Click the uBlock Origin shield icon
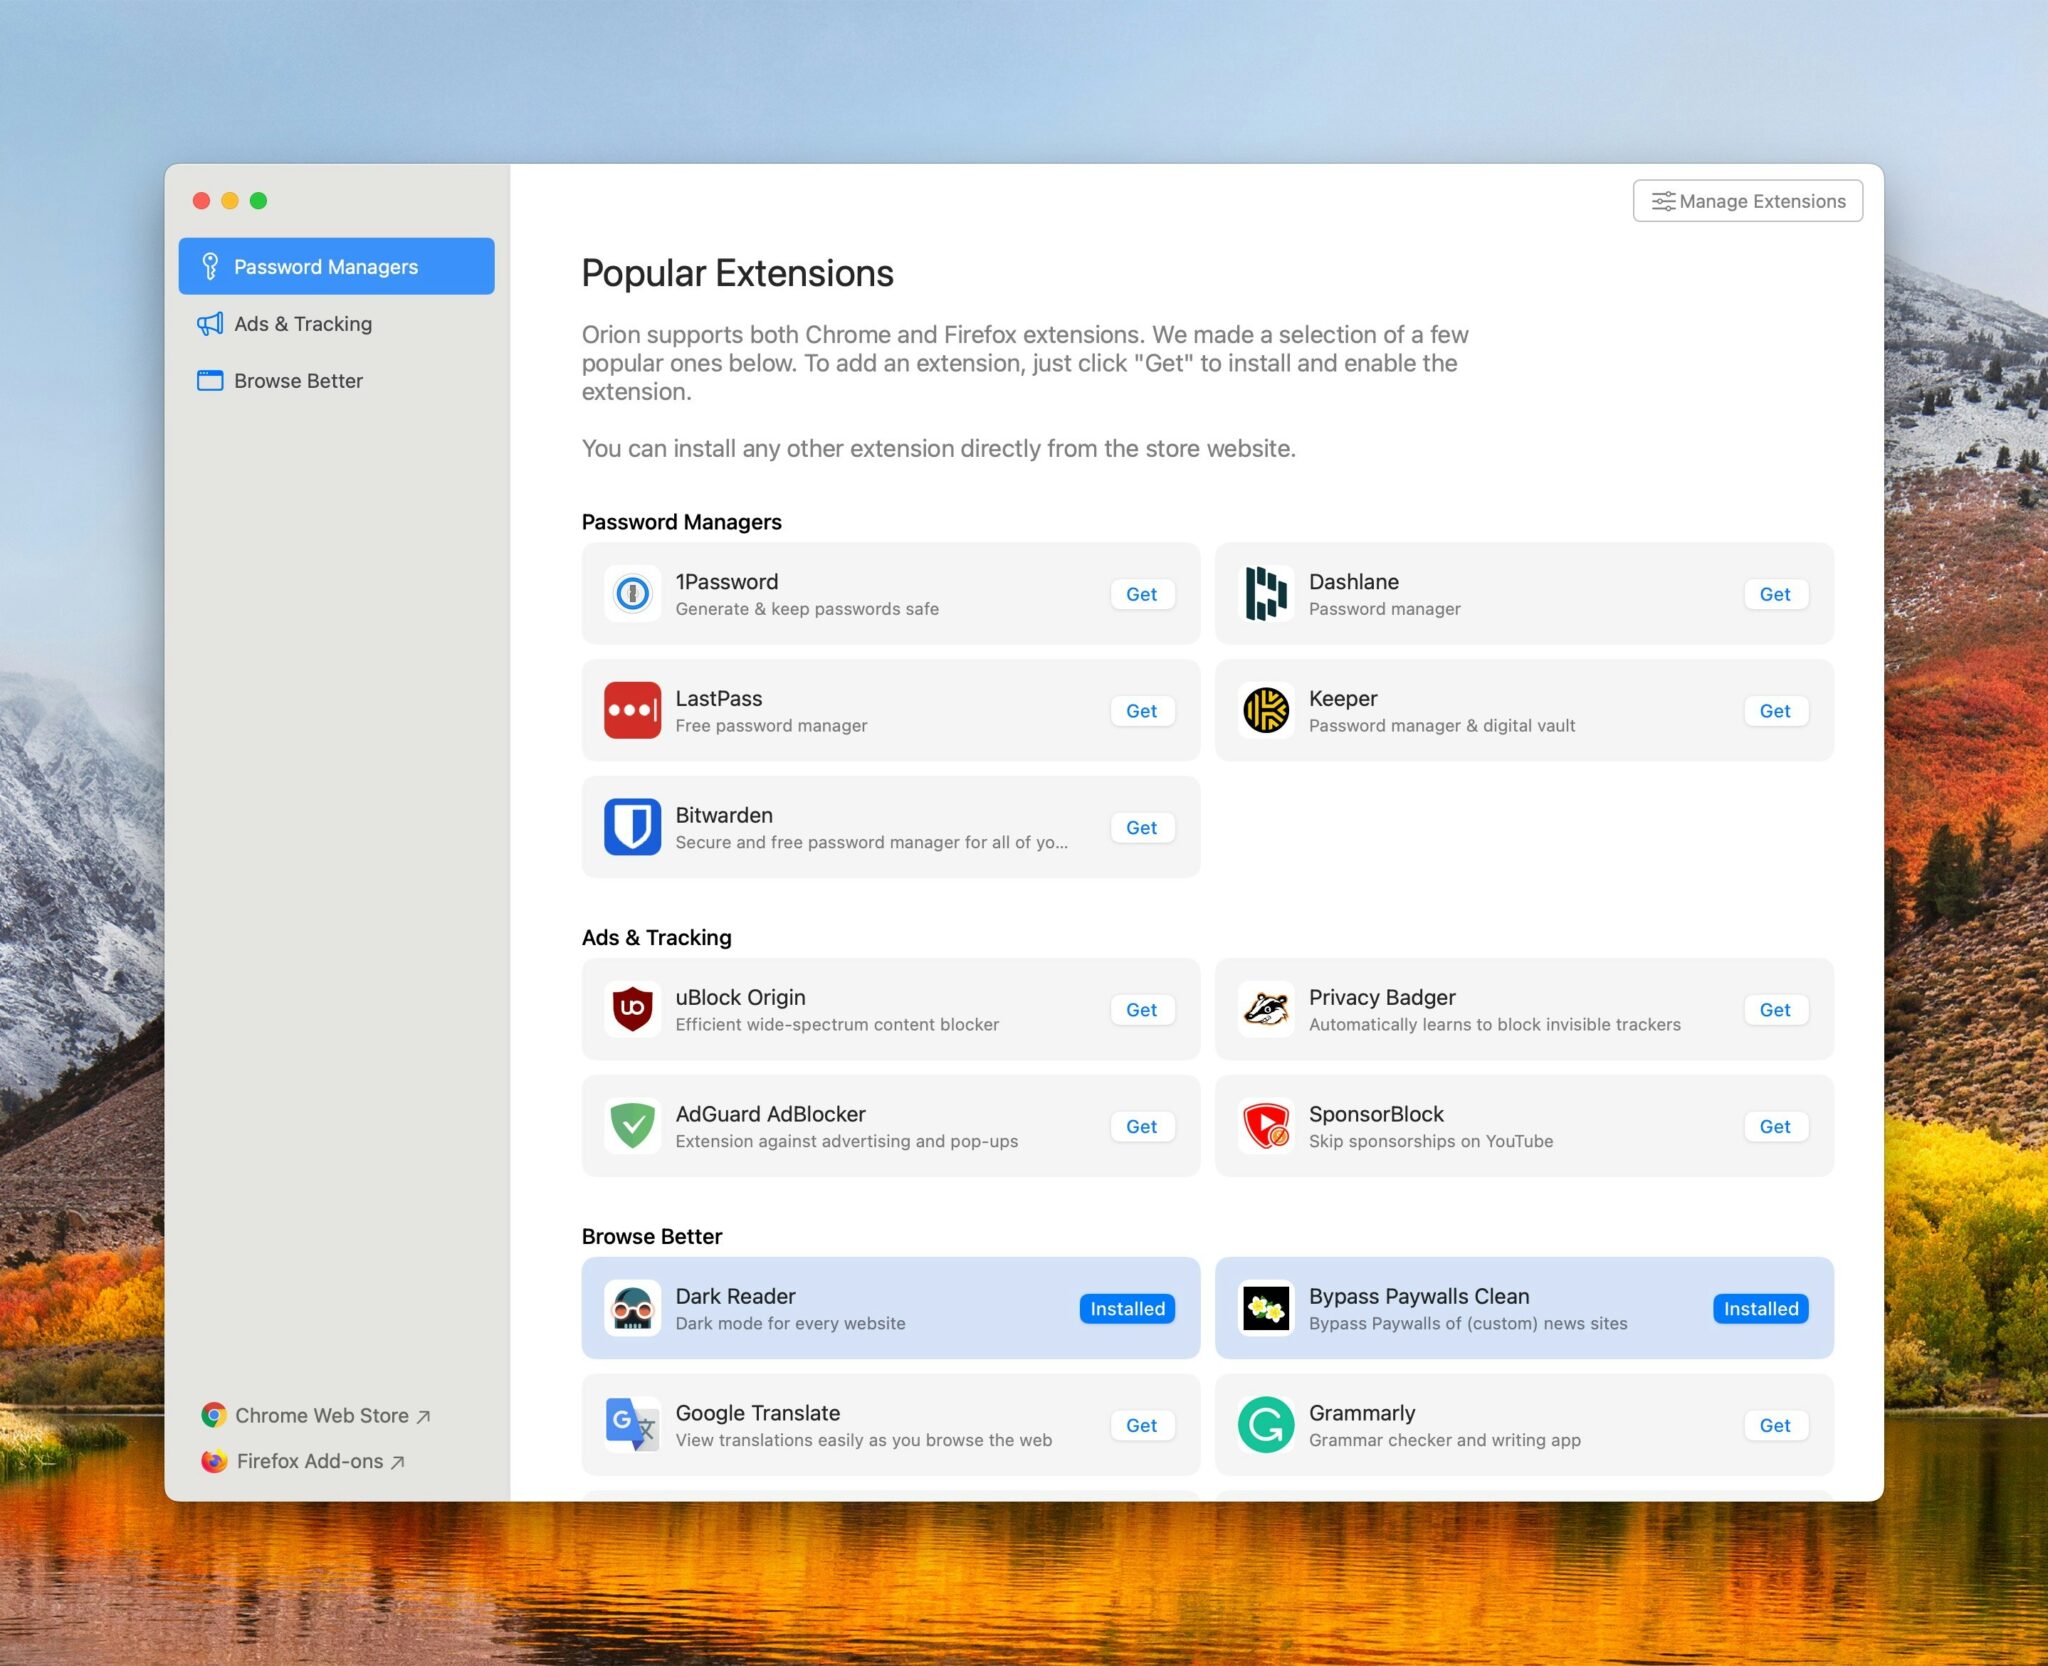Image resolution: width=2048 pixels, height=1666 pixels. (x=632, y=1009)
